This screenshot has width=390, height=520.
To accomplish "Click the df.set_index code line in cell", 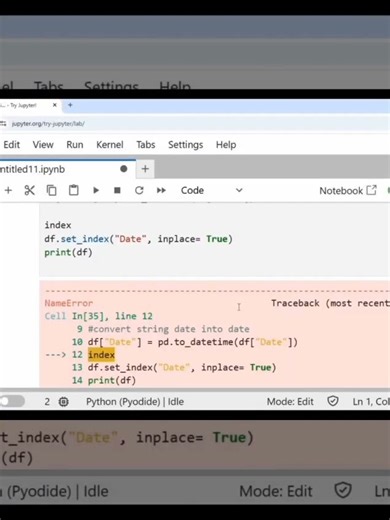I will tap(138, 239).
